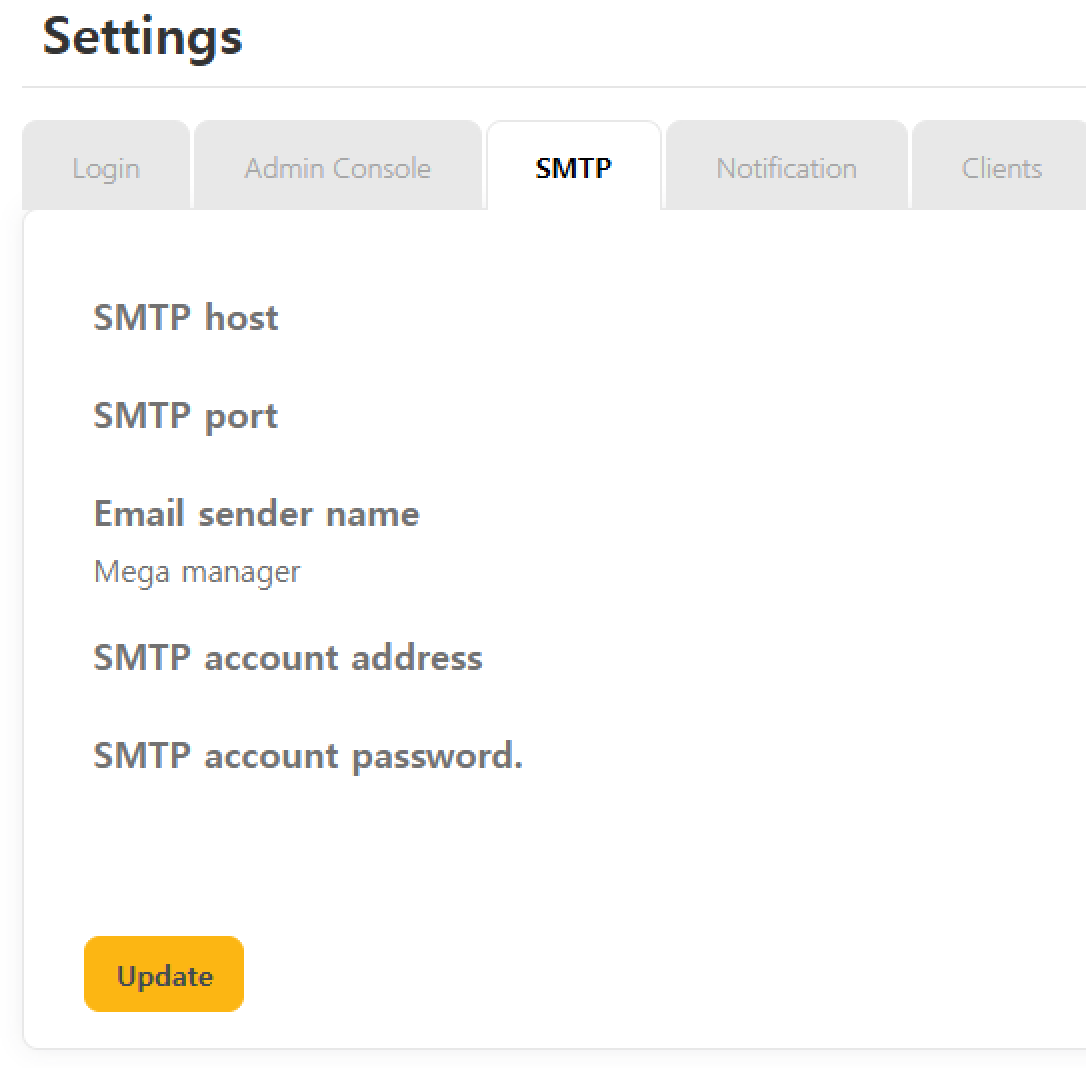Click the word 'password.' in the last label
Screen dimensions: 1086x1068
point(437,757)
